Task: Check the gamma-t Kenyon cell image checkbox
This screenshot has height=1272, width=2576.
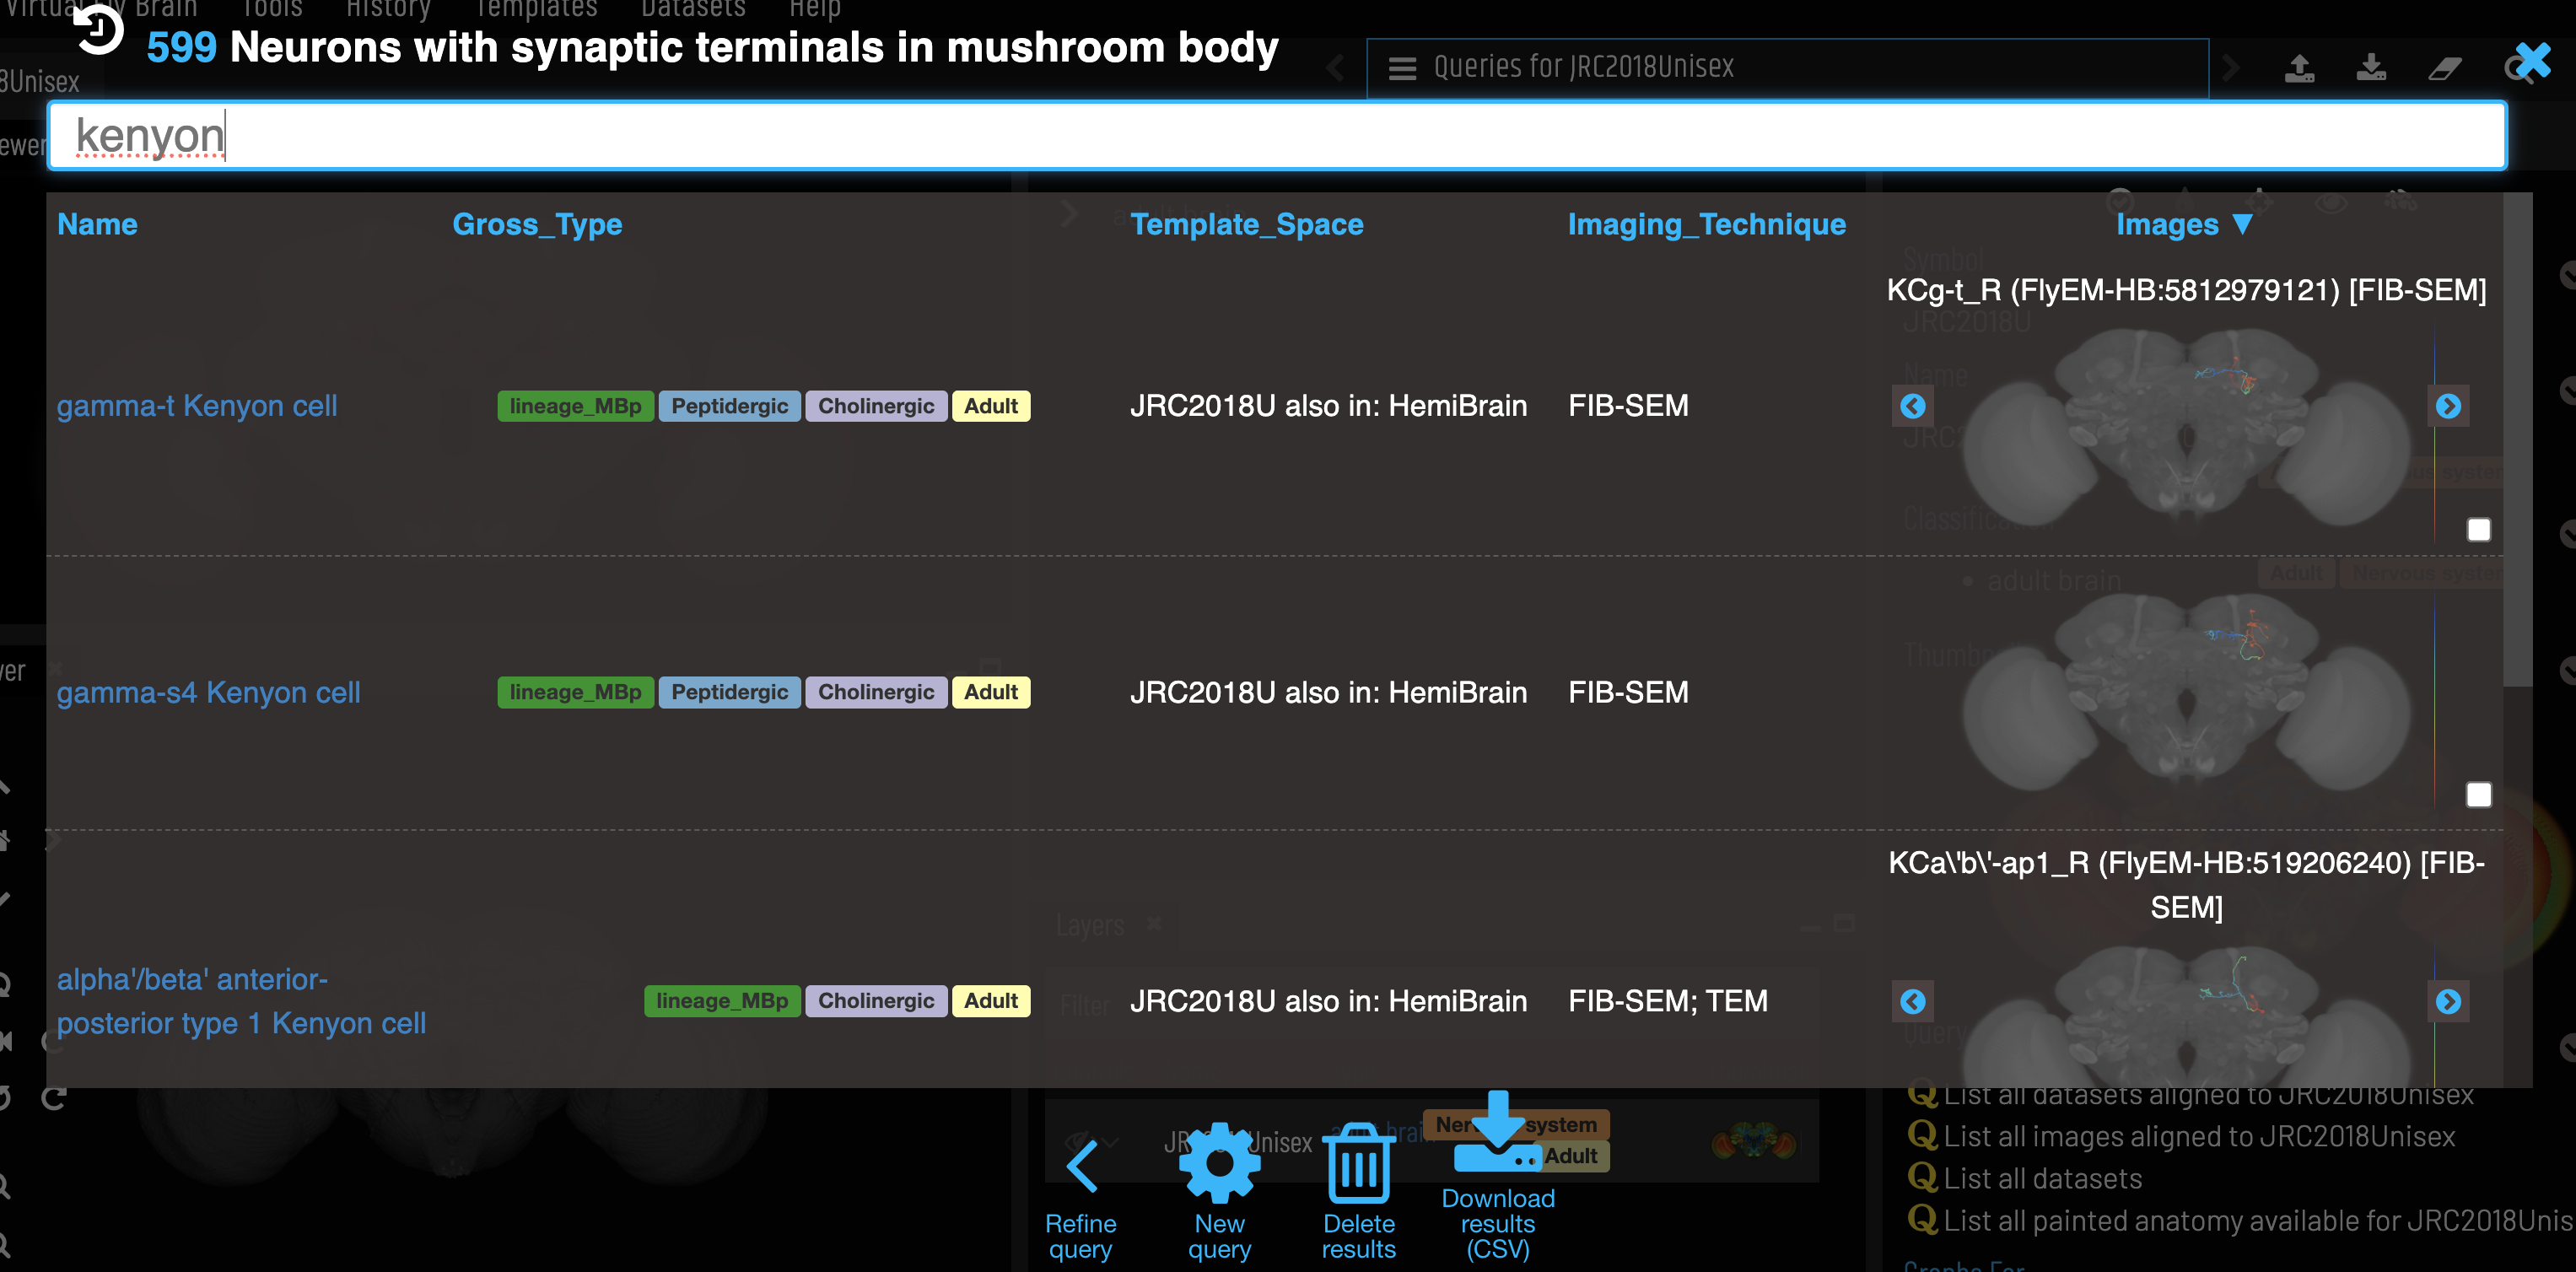Action: pos(2478,529)
